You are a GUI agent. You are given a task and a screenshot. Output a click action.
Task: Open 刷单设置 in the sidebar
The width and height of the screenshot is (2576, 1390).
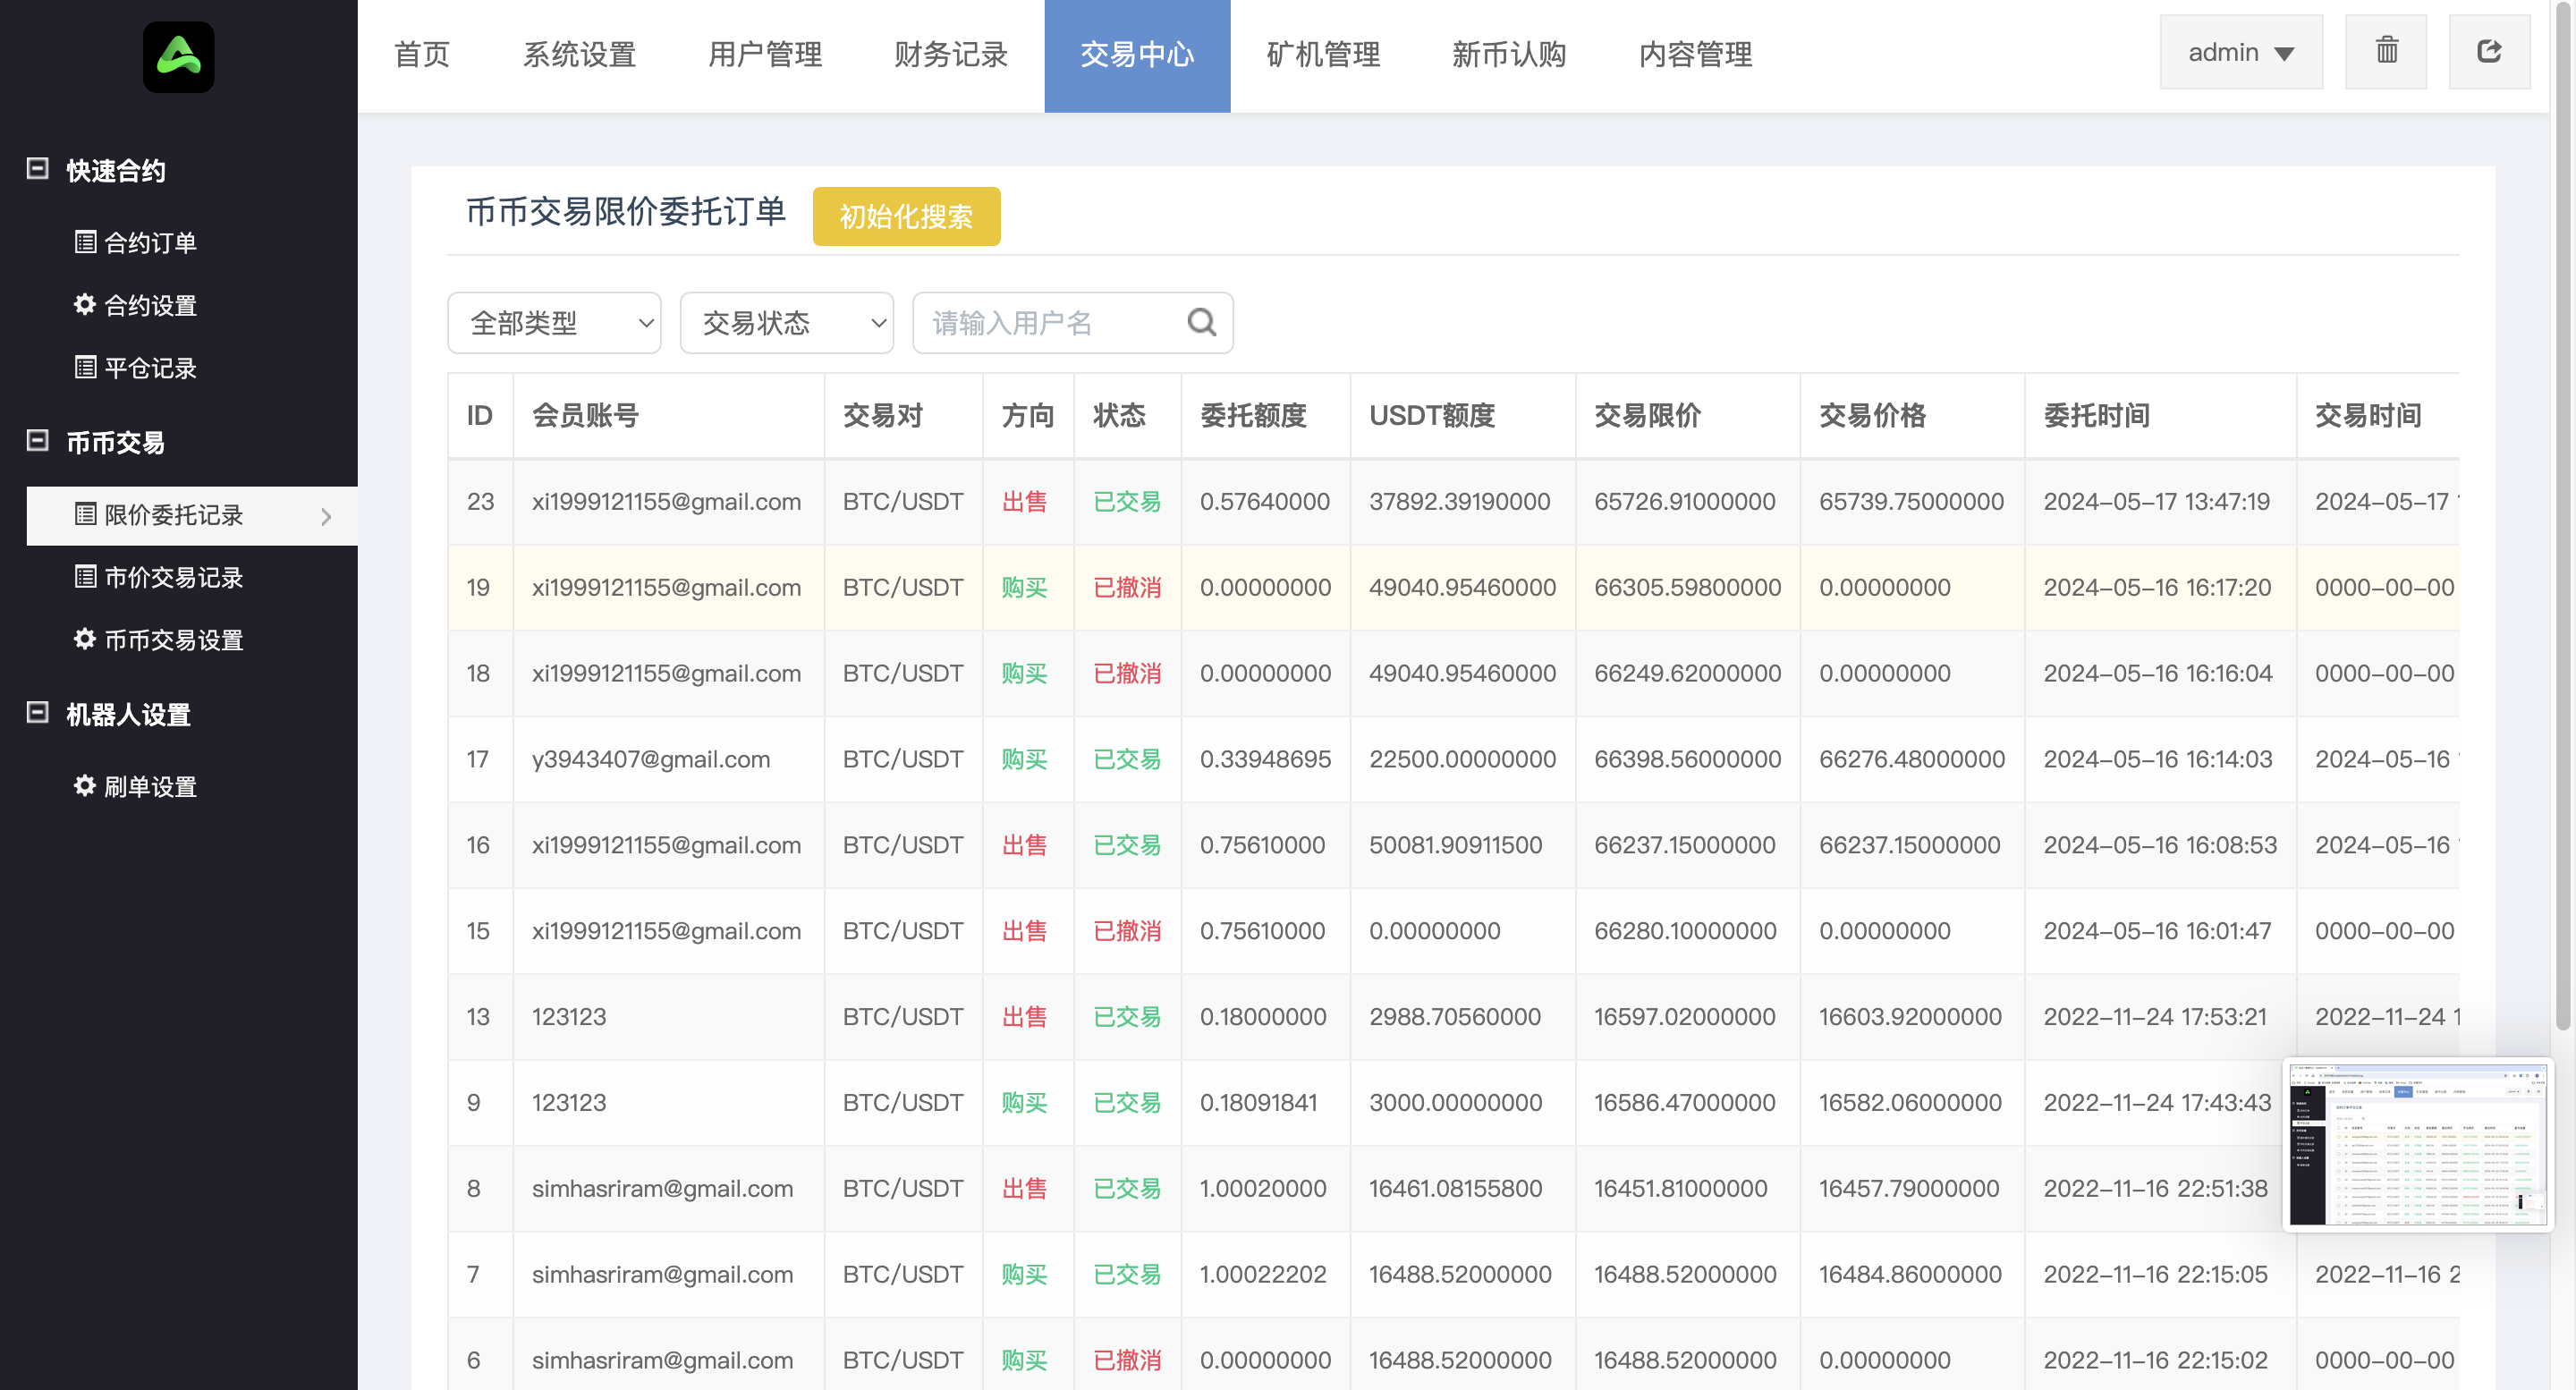[150, 787]
